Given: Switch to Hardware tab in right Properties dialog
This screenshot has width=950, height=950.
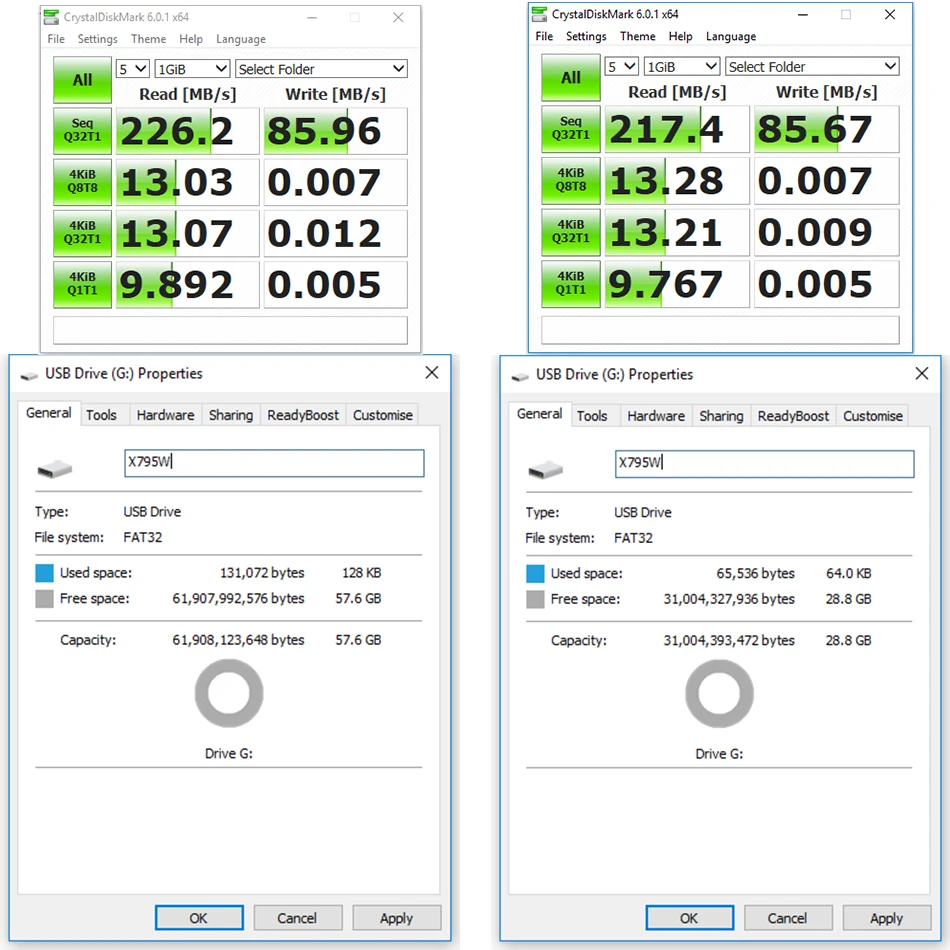Looking at the screenshot, I should [656, 416].
